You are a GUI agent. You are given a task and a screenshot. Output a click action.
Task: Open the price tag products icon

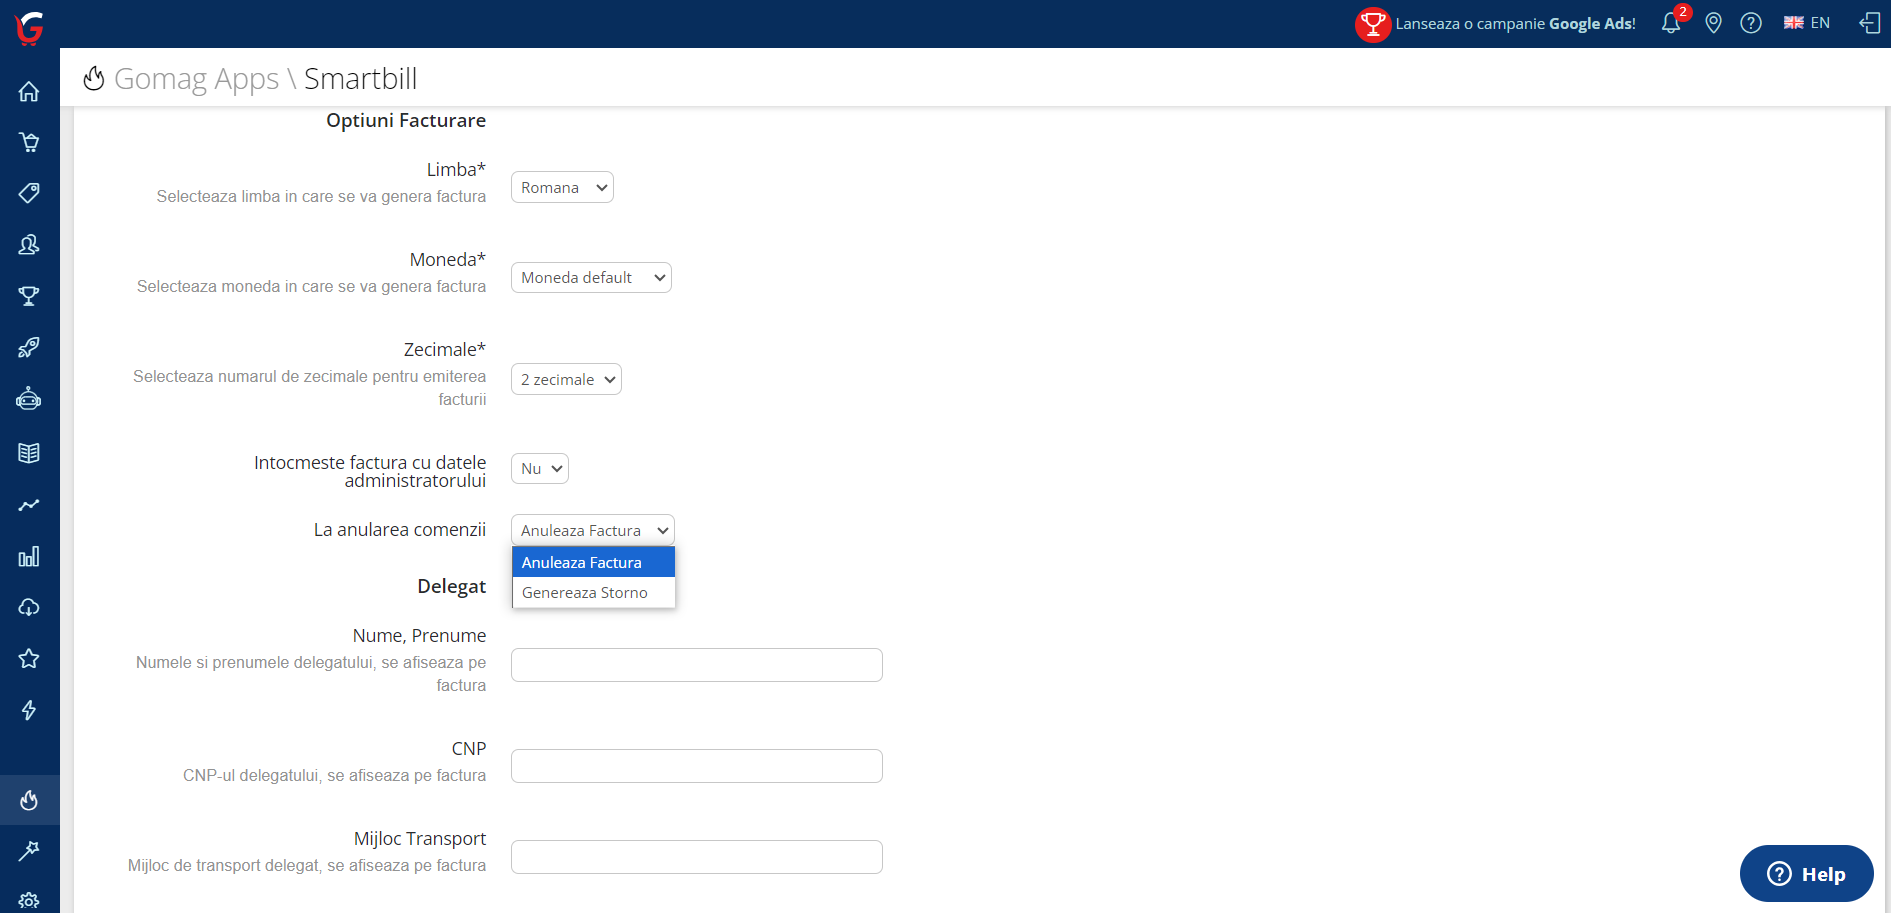pos(29,193)
